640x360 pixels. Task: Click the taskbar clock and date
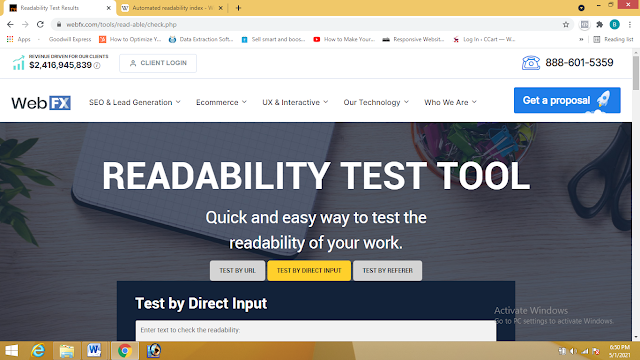pos(620,351)
